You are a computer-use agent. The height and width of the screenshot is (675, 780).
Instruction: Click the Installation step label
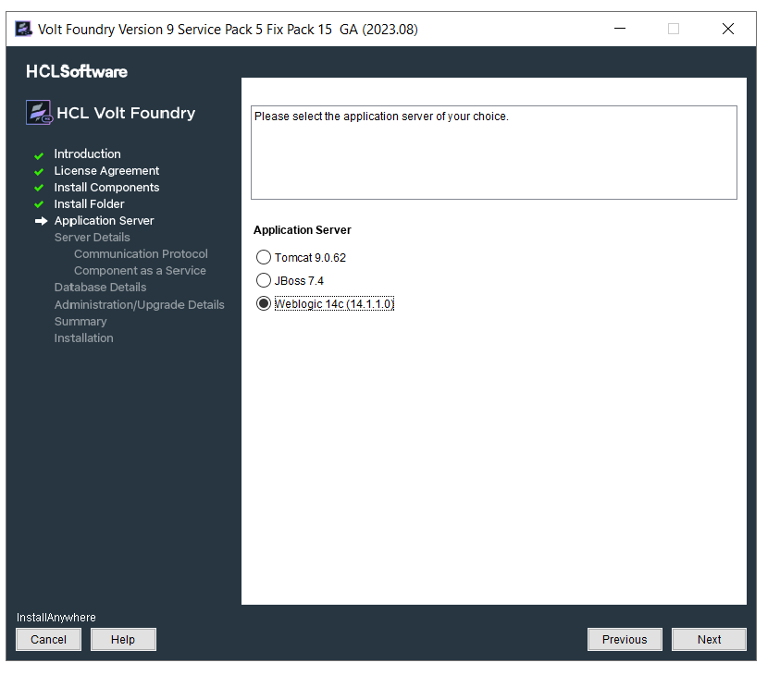84,338
